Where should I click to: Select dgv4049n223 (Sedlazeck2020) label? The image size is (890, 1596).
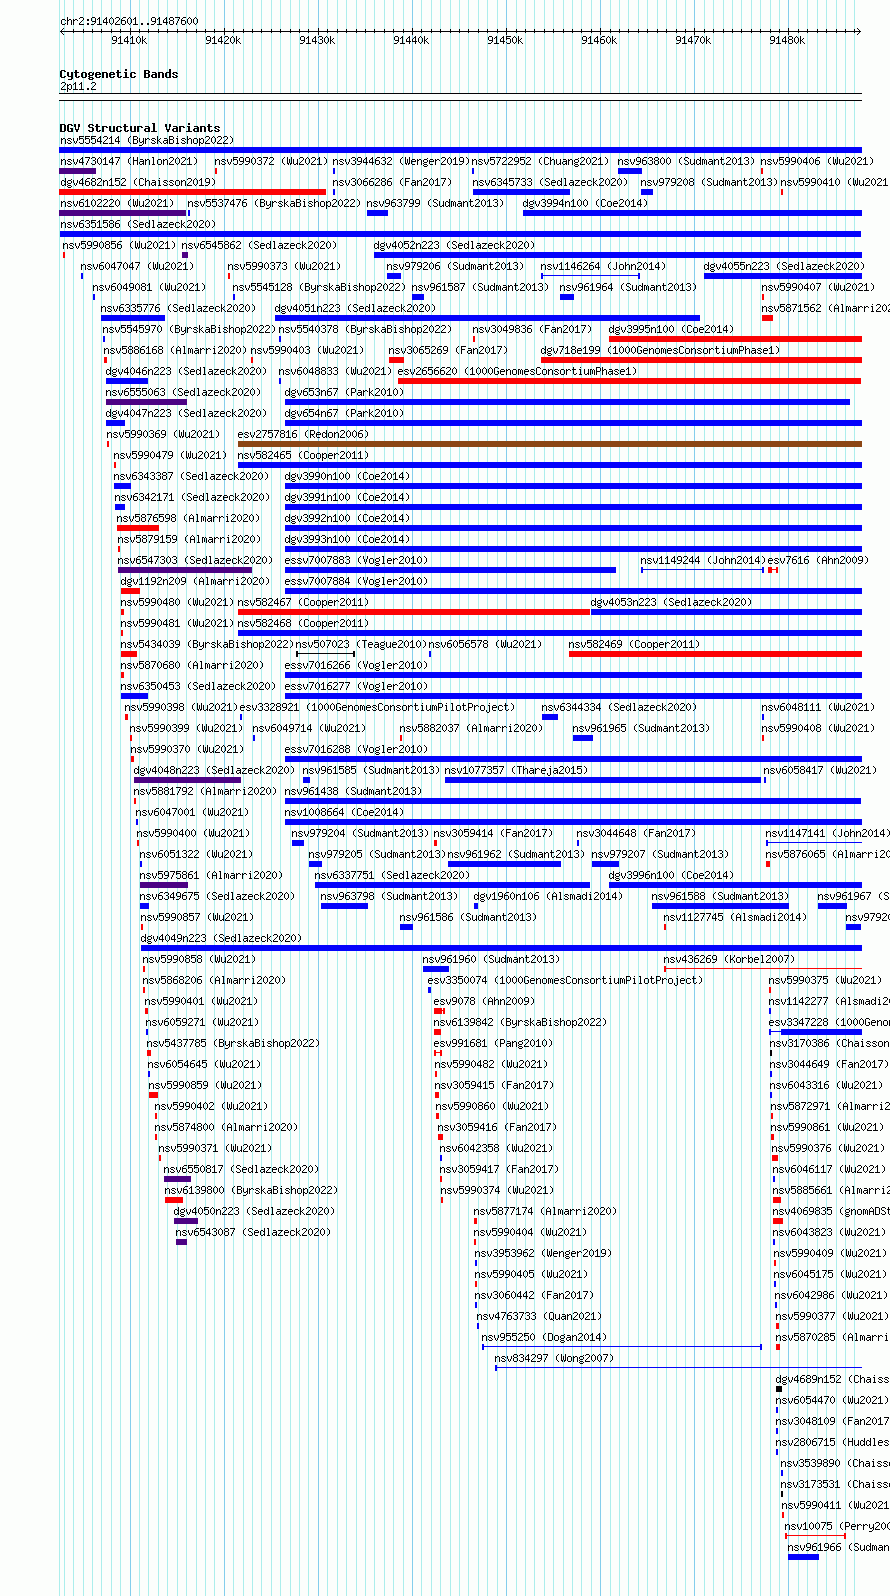(x=221, y=938)
